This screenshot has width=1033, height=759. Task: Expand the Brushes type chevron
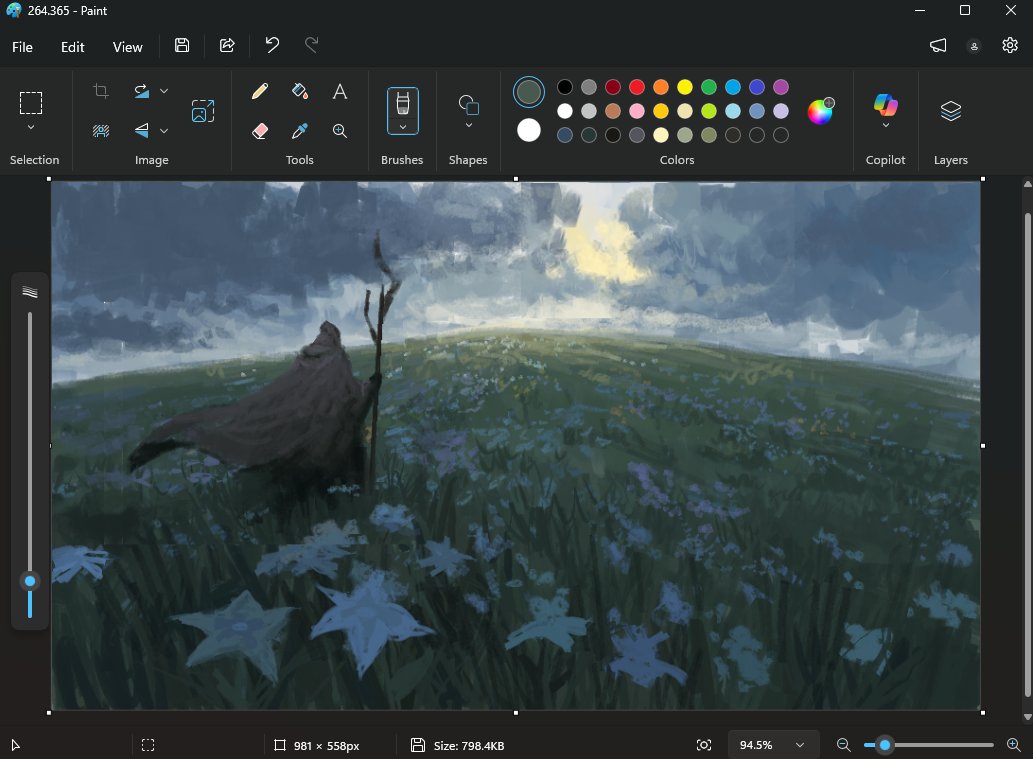403,126
